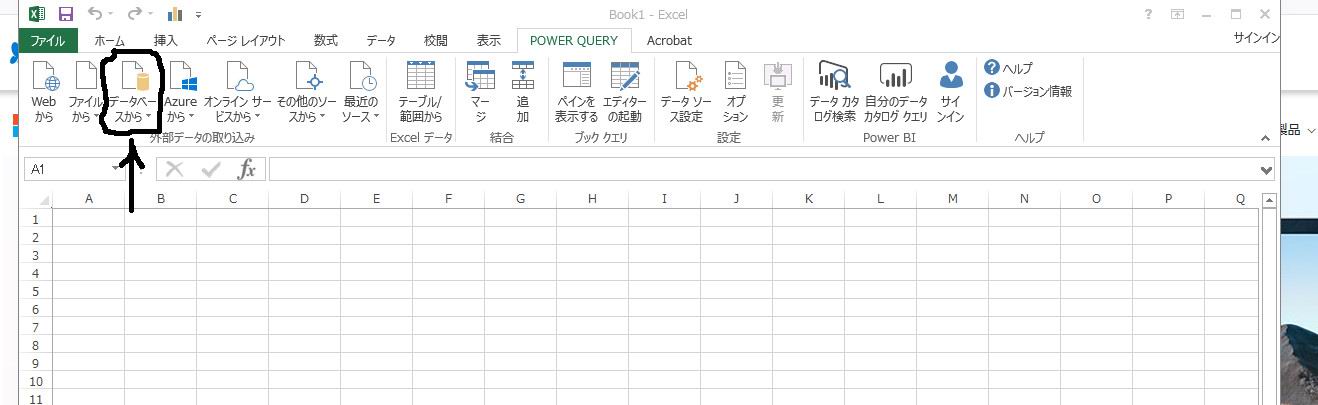Switch to the ホーム tab

point(109,41)
